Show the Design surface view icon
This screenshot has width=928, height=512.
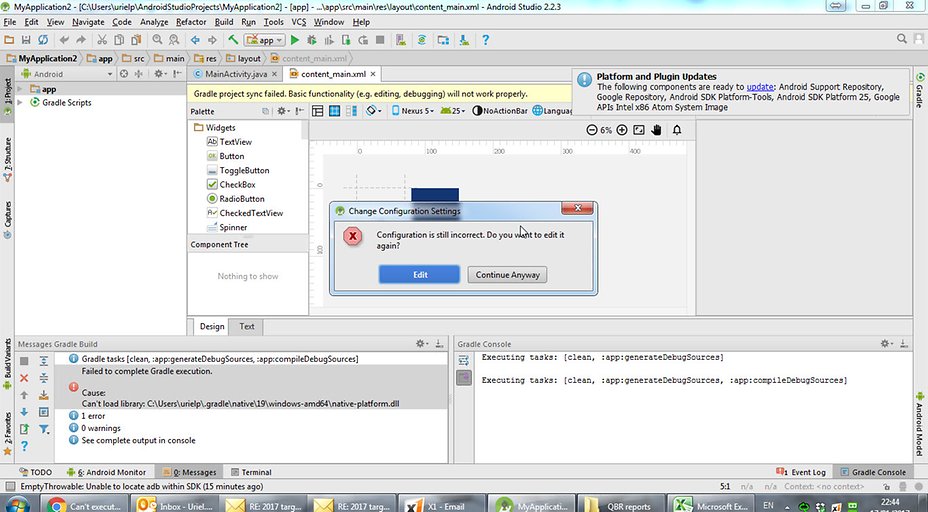(318, 111)
